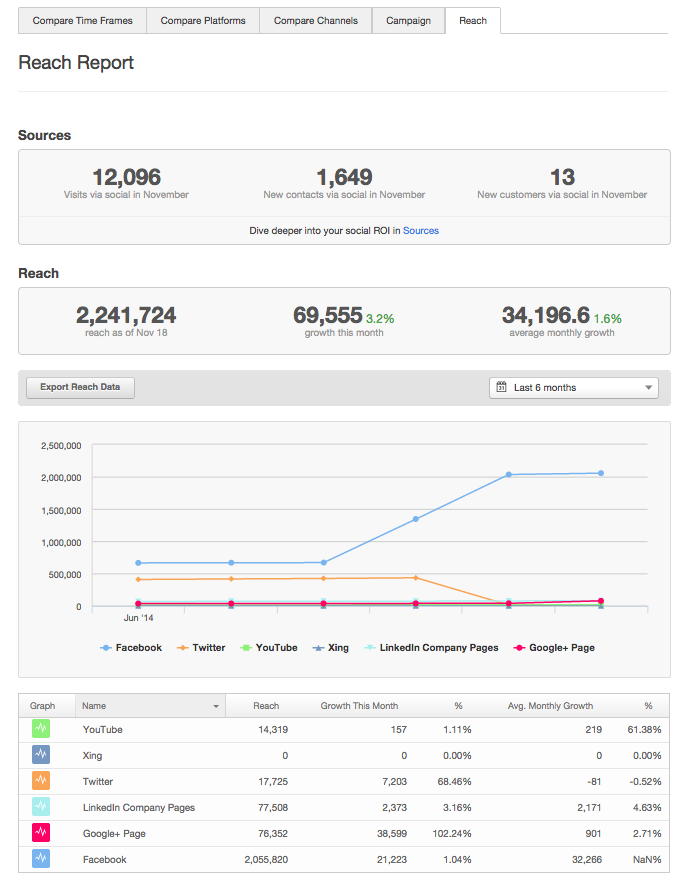Click Google+ Page row name

tap(114, 833)
